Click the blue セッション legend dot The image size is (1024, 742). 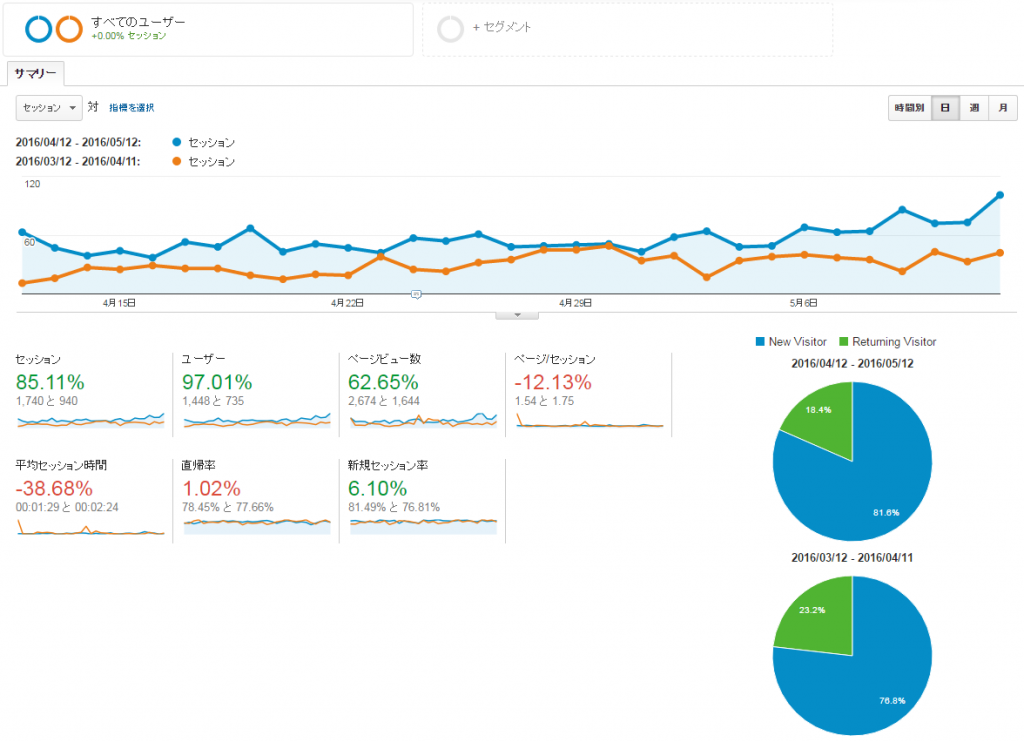pyautogui.click(x=176, y=142)
